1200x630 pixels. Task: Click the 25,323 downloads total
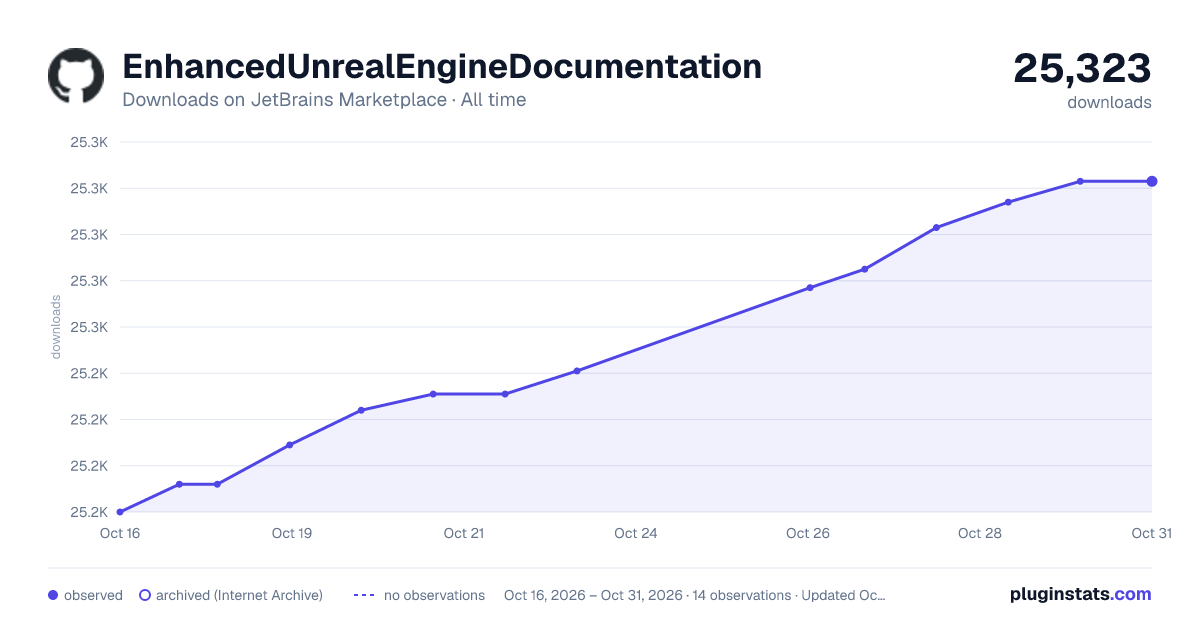point(1082,69)
